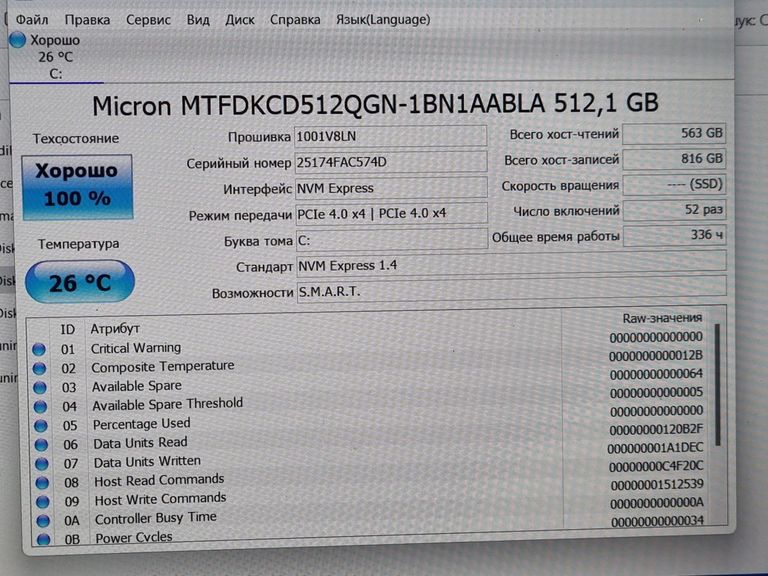768x576 pixels.
Task: Click status dot for Available Spare Threshold row
Action: (x=41, y=407)
